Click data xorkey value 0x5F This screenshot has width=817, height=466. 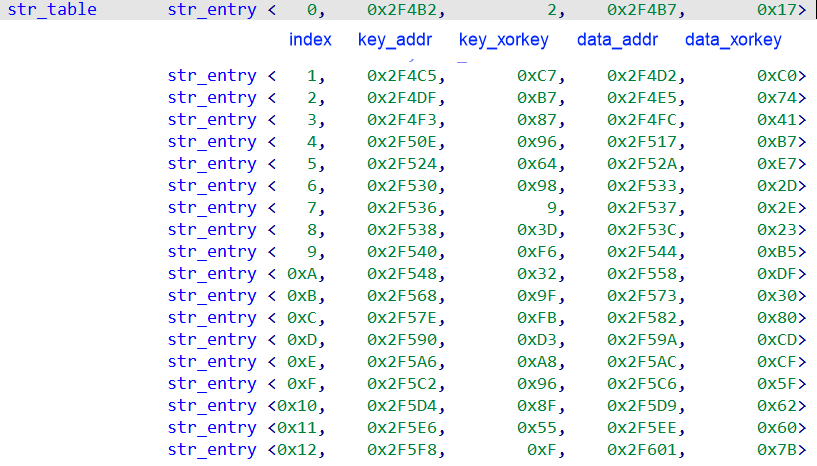click(x=776, y=383)
